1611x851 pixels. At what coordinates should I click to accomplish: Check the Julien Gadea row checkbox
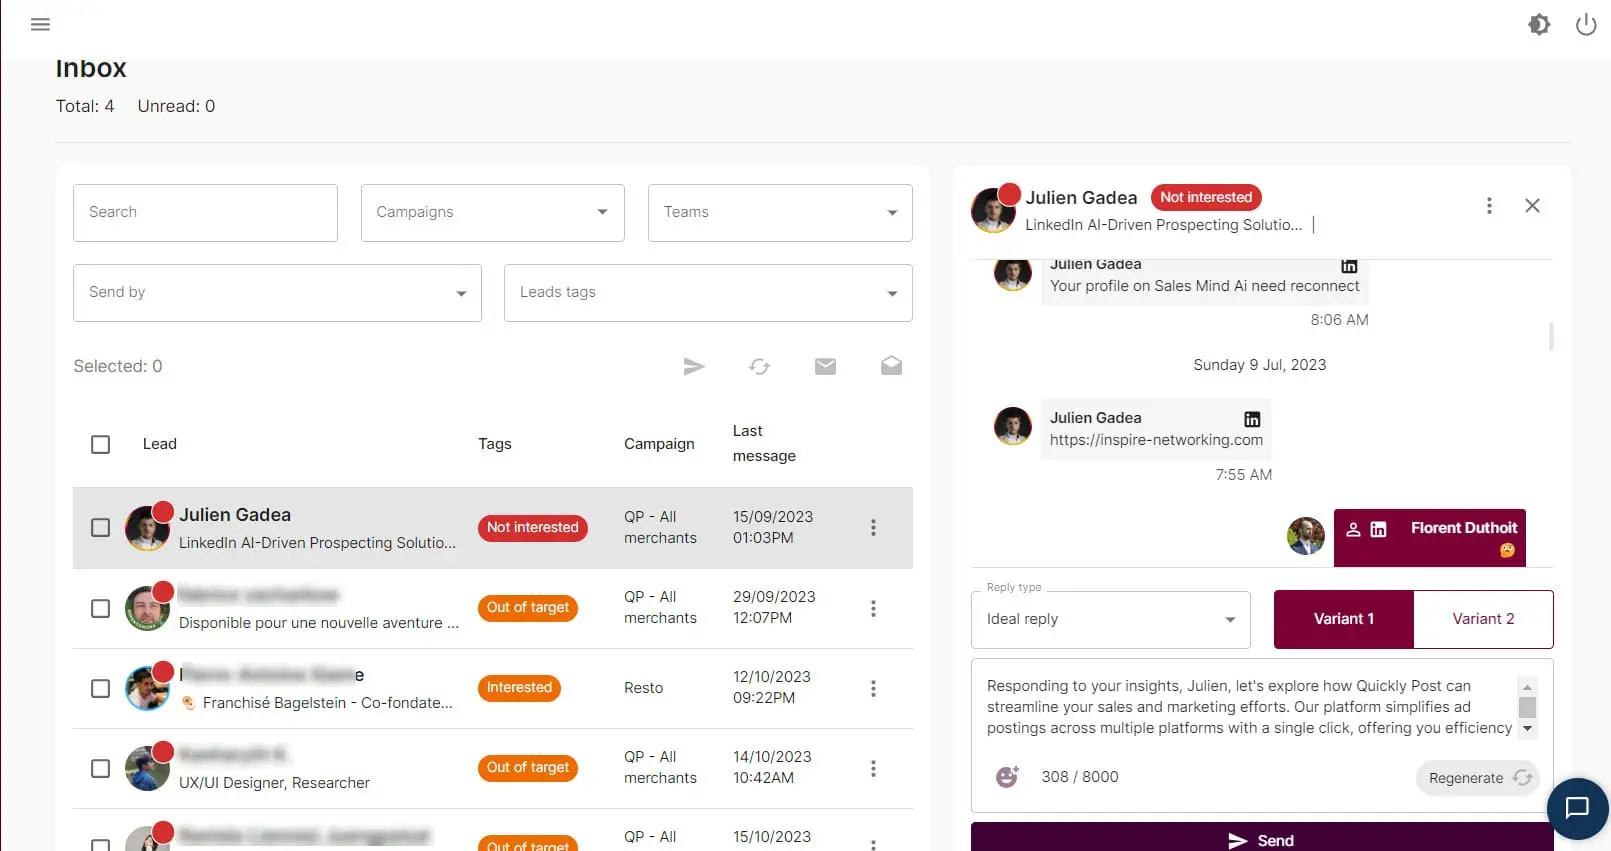[100, 527]
